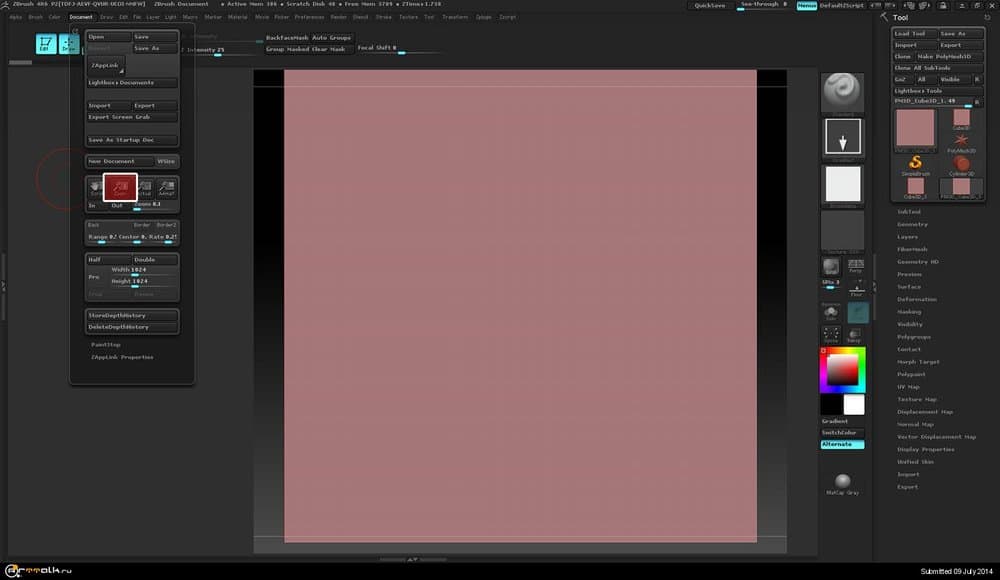Viewport: 1000px width, 580px height.
Task: Toggle the Alternate color button
Action: [x=842, y=444]
